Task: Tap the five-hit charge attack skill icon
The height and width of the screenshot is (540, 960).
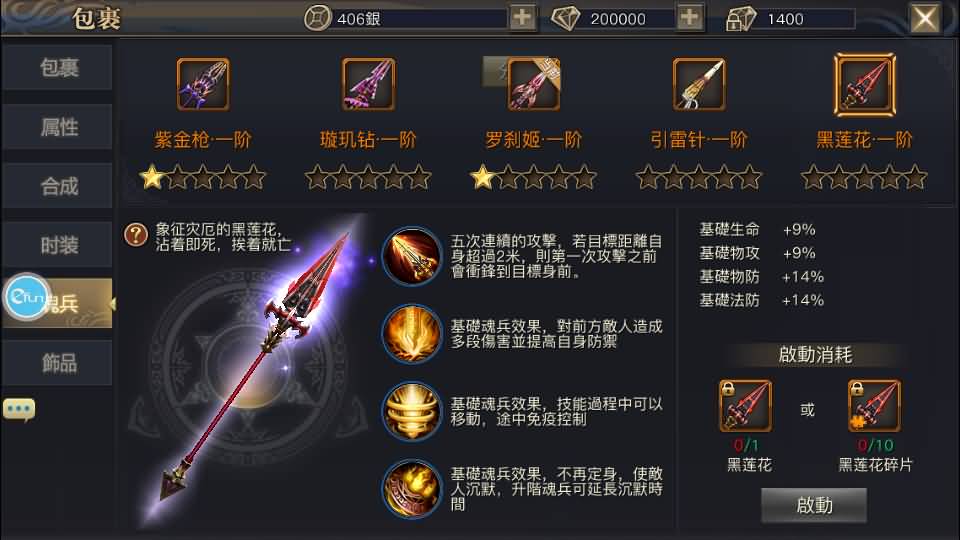Action: coord(411,256)
